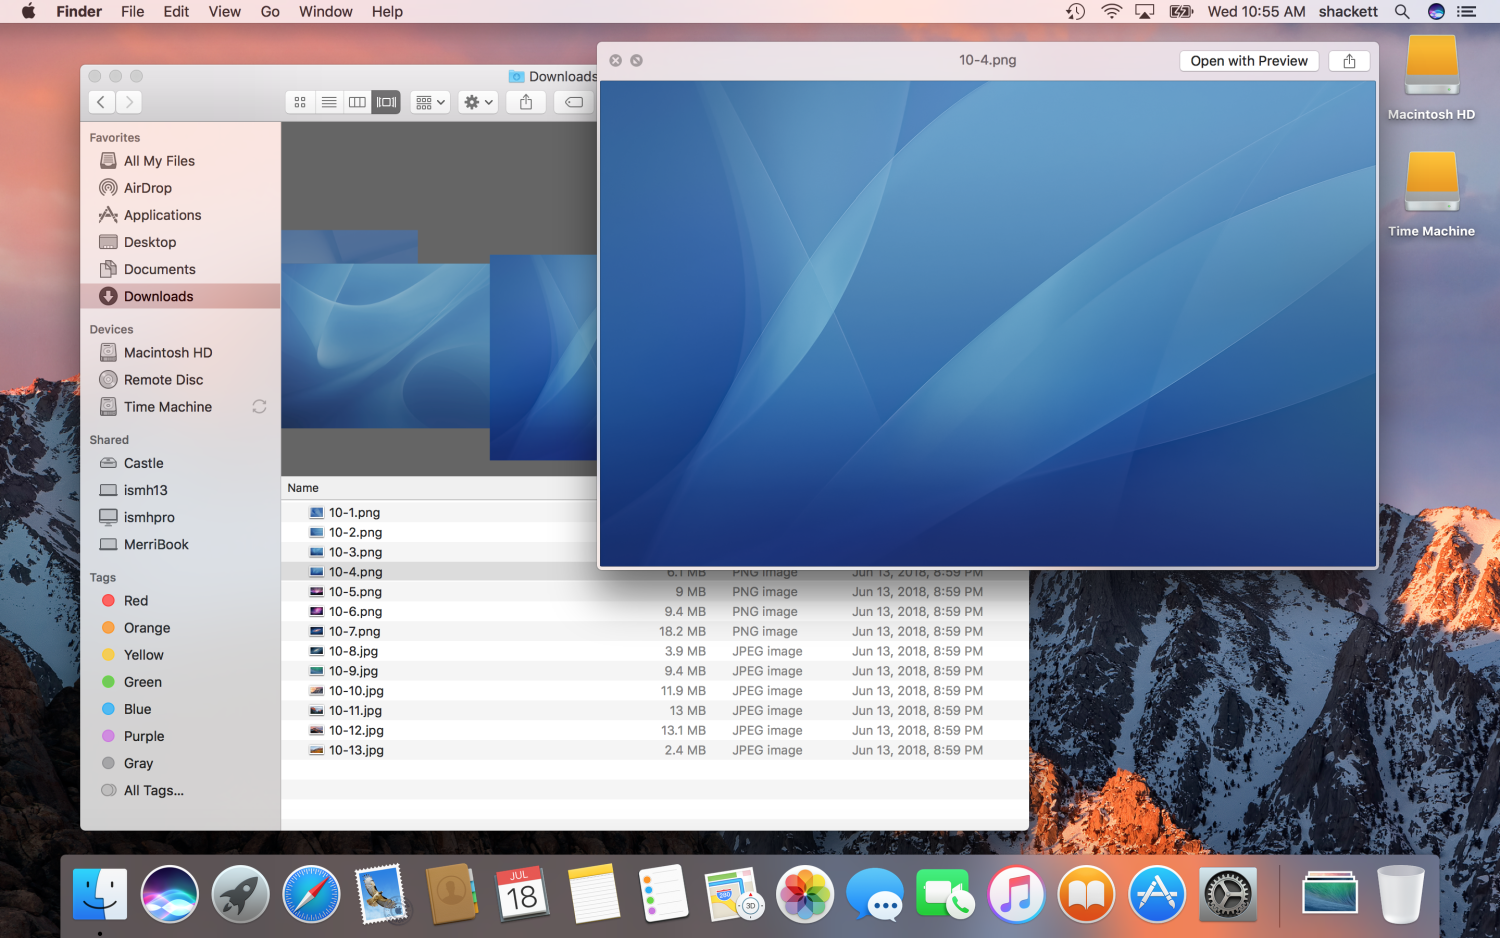Sort files by Name column header
Image resolution: width=1500 pixels, height=938 pixels.
(x=303, y=488)
